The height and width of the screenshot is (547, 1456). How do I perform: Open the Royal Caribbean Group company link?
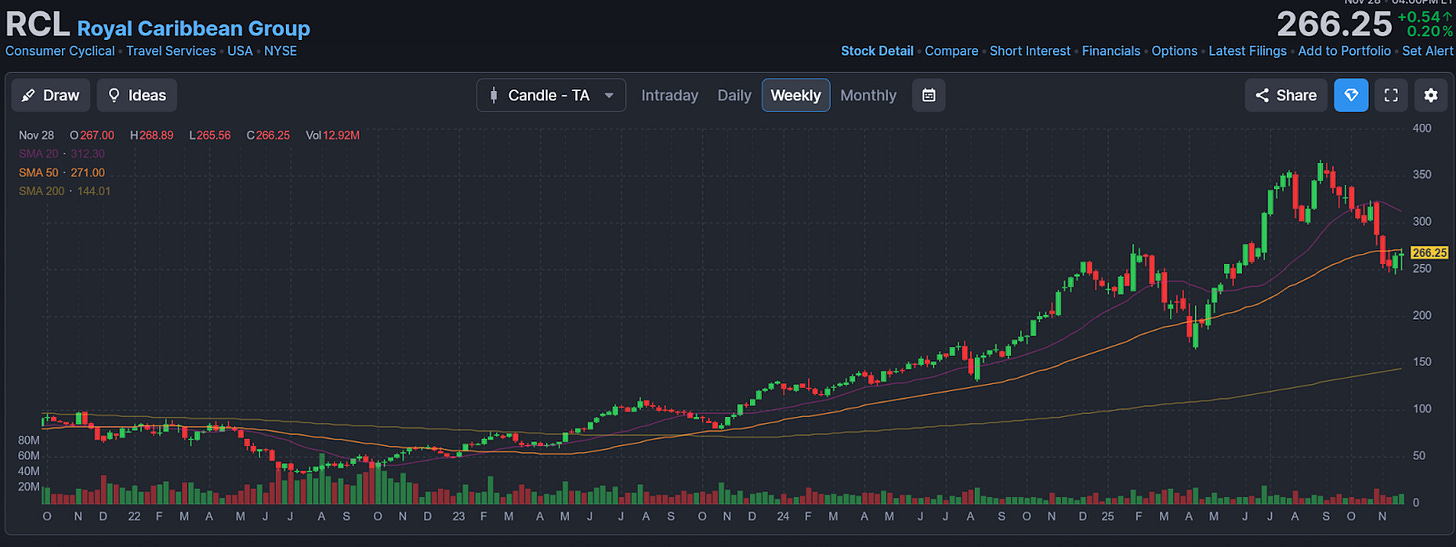tap(194, 29)
